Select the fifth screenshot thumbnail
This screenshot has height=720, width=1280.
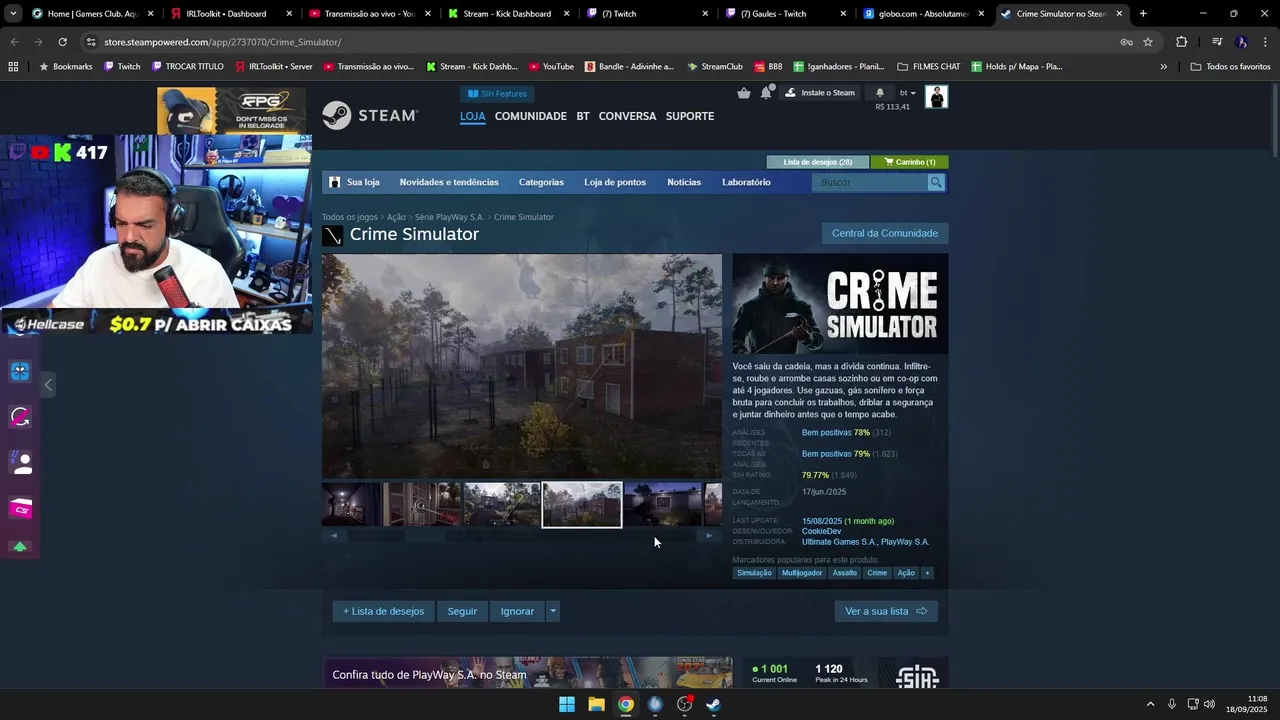(663, 505)
